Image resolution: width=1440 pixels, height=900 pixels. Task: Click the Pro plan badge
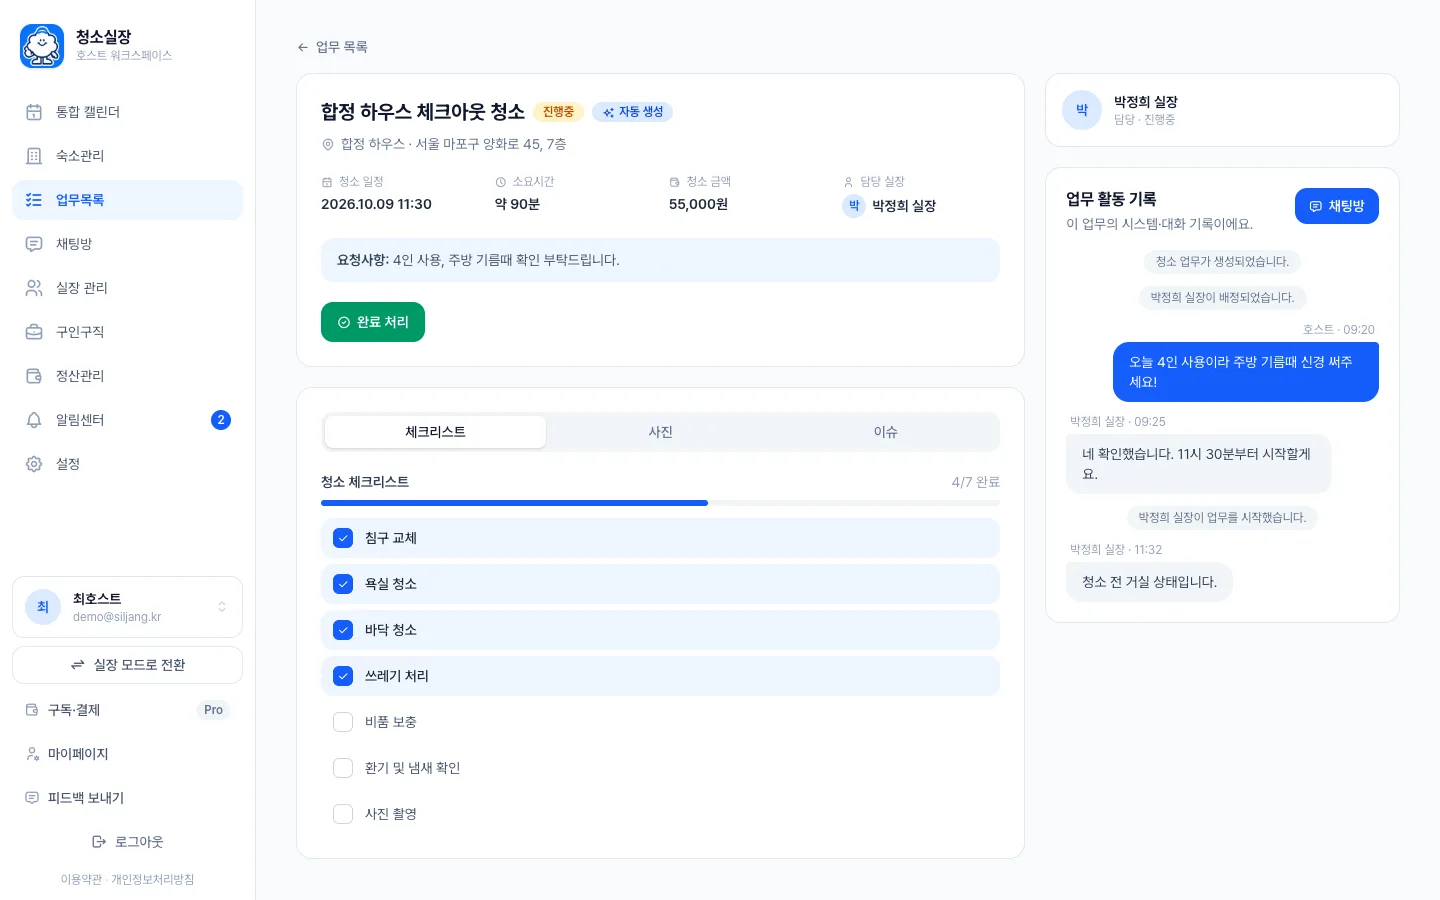(213, 710)
